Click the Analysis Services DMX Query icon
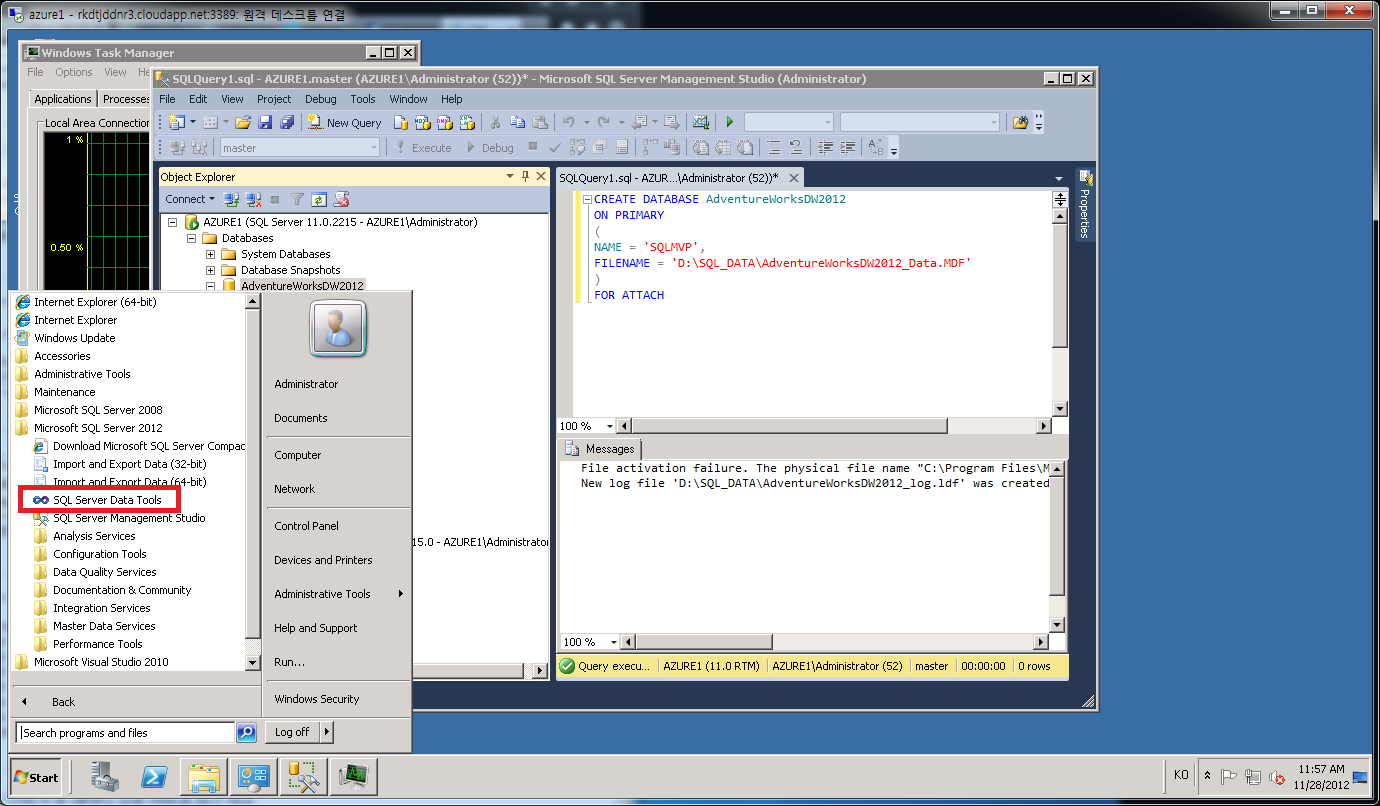 (x=444, y=122)
